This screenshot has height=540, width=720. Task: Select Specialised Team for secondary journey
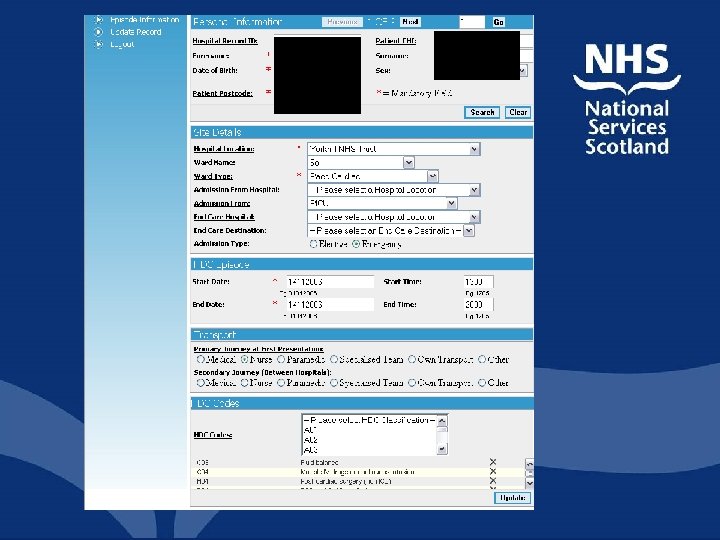[334, 382]
